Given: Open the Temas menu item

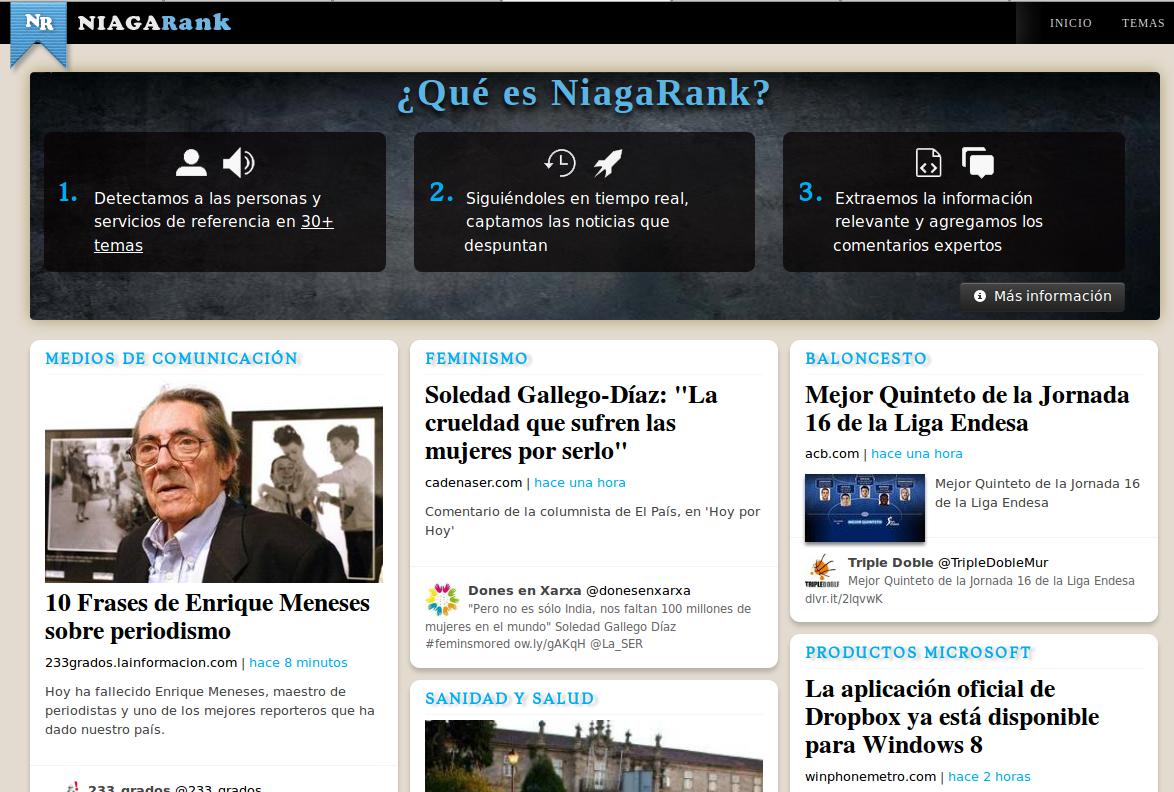Looking at the screenshot, I should tap(1142, 23).
